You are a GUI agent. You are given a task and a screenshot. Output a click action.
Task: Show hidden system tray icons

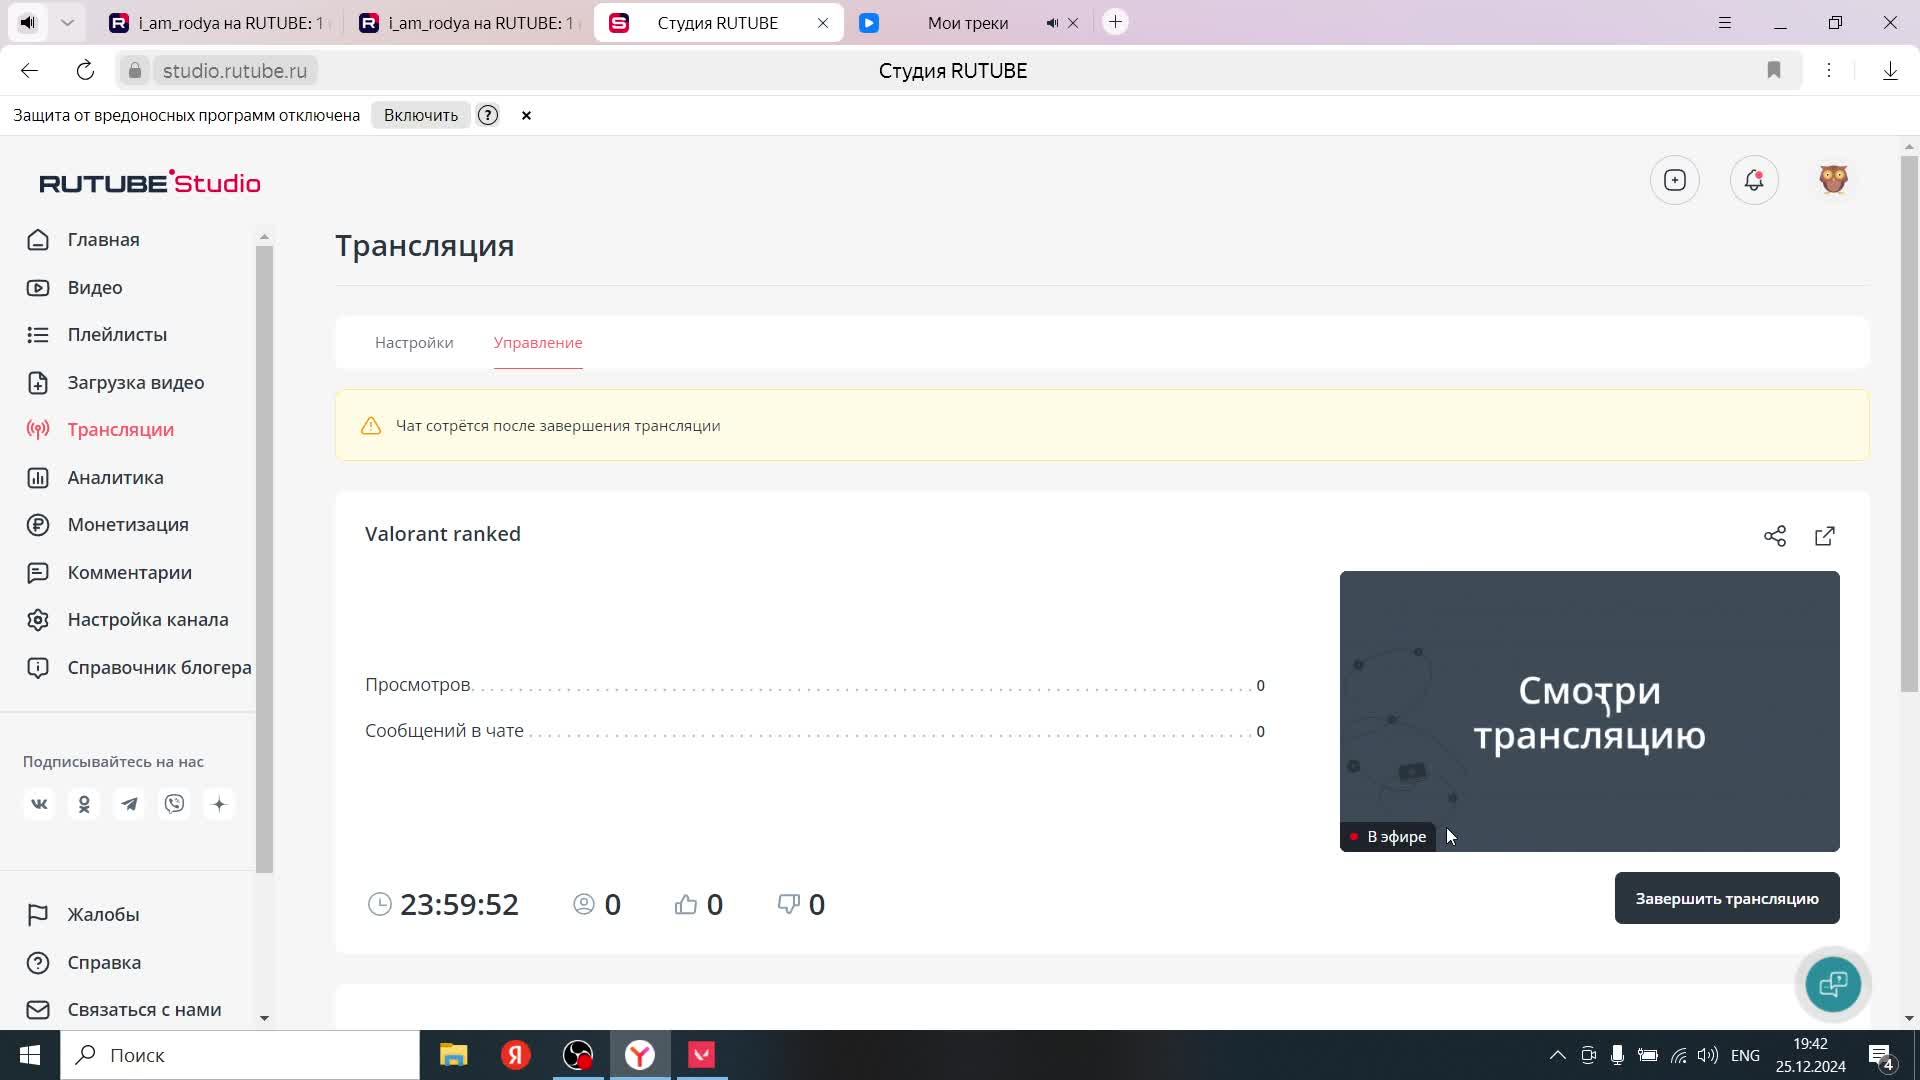pos(1557,1055)
